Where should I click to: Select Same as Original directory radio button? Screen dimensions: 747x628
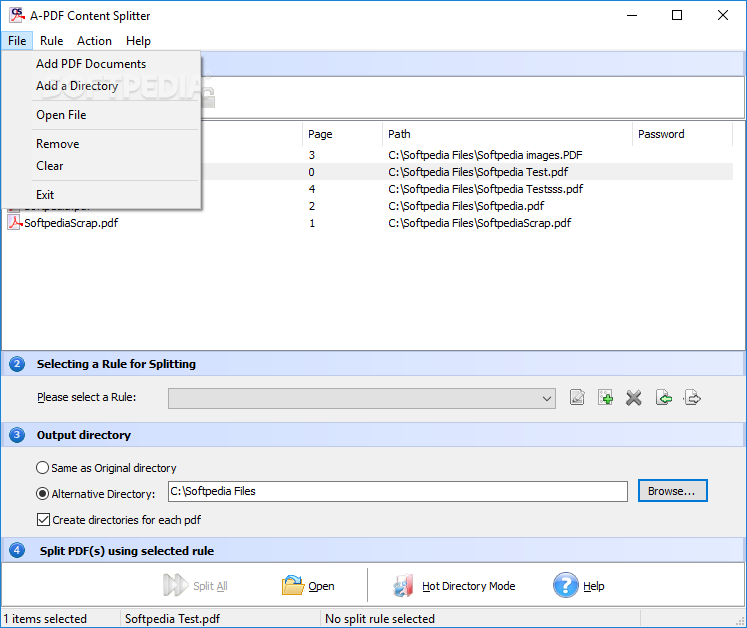tap(42, 468)
